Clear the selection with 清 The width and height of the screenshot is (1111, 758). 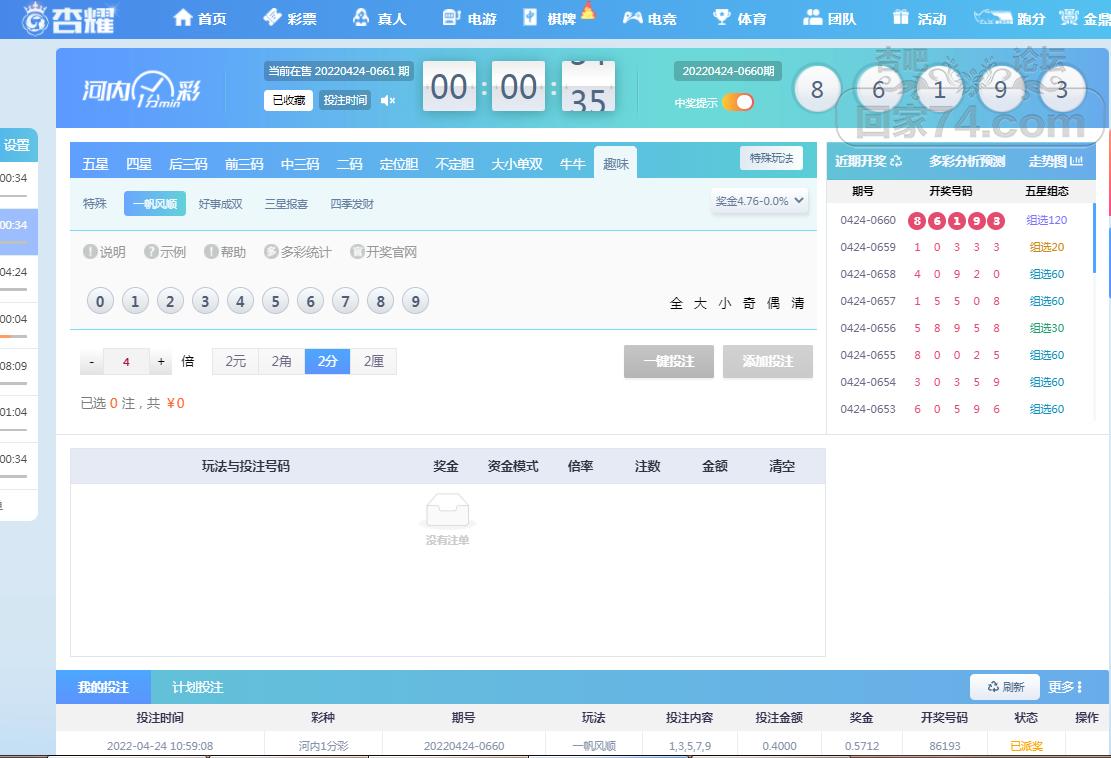pyautogui.click(x=798, y=303)
